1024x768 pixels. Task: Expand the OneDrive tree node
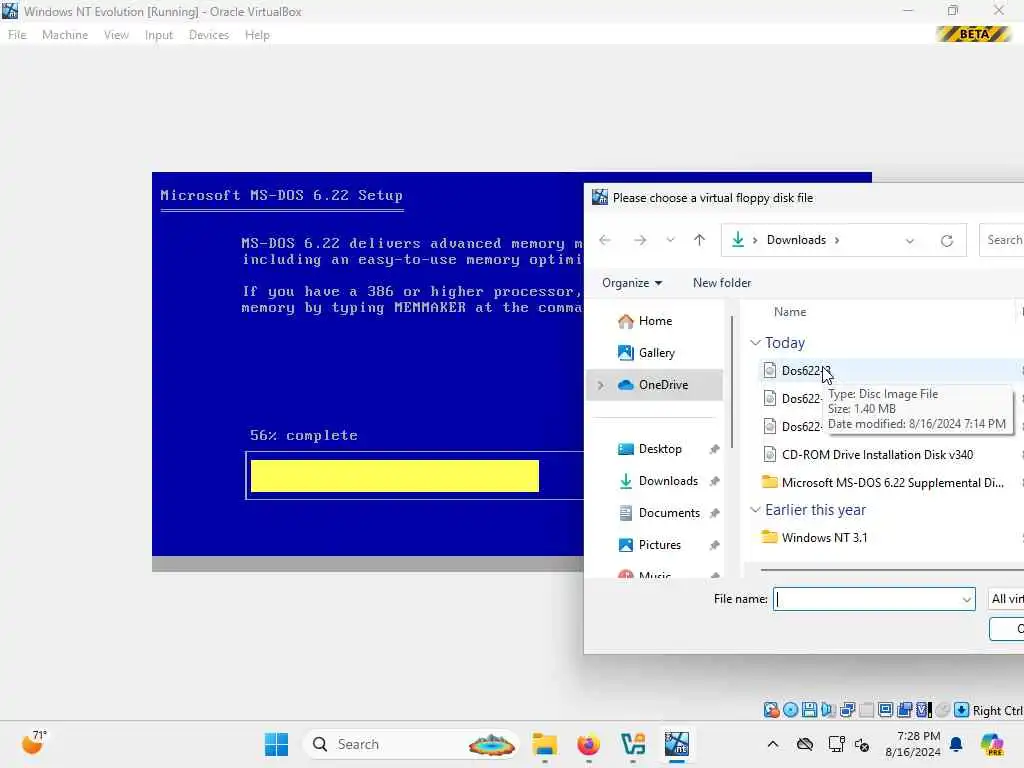601,385
